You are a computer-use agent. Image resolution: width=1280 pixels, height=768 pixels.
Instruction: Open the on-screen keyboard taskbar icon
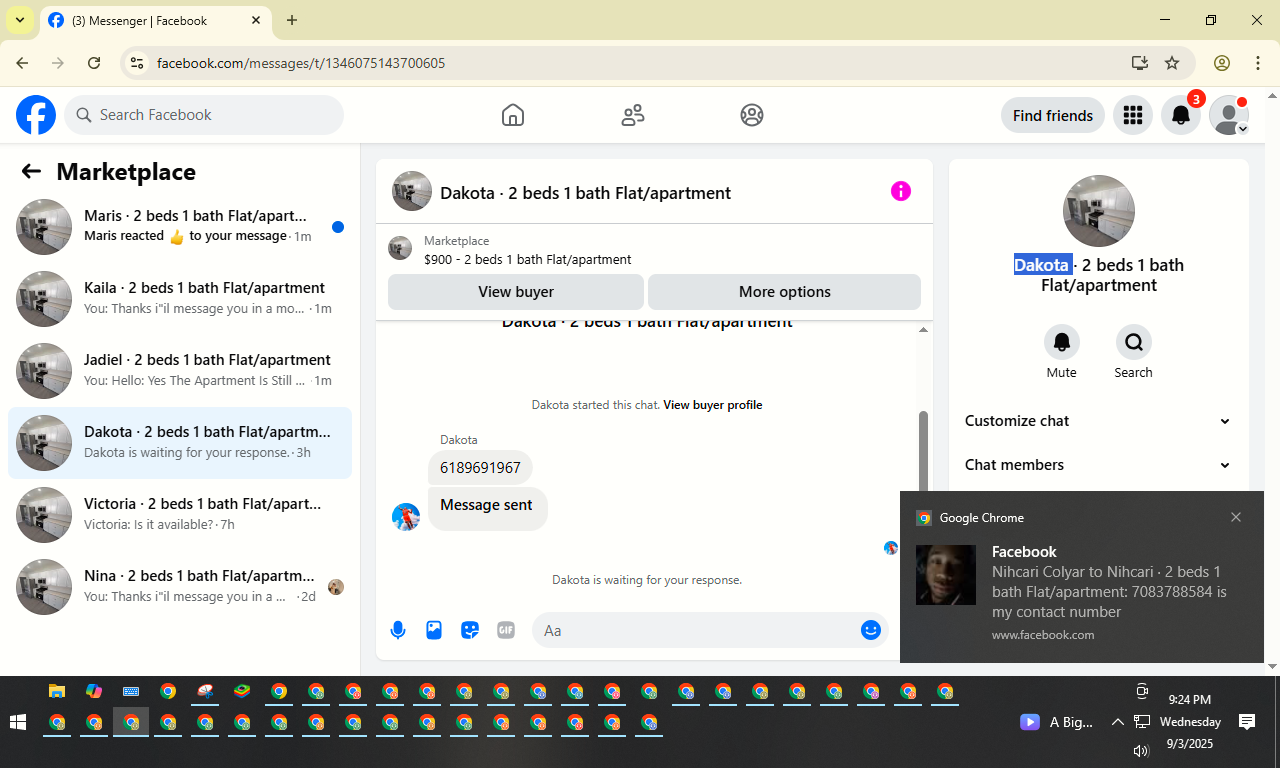coord(131,691)
